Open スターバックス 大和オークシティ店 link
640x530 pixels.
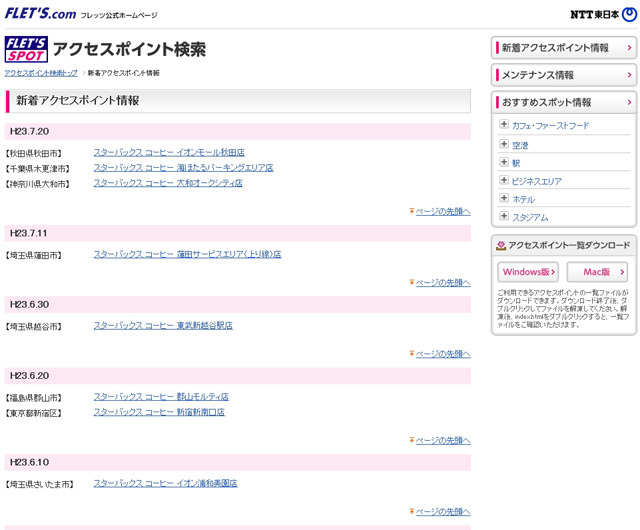[168, 183]
